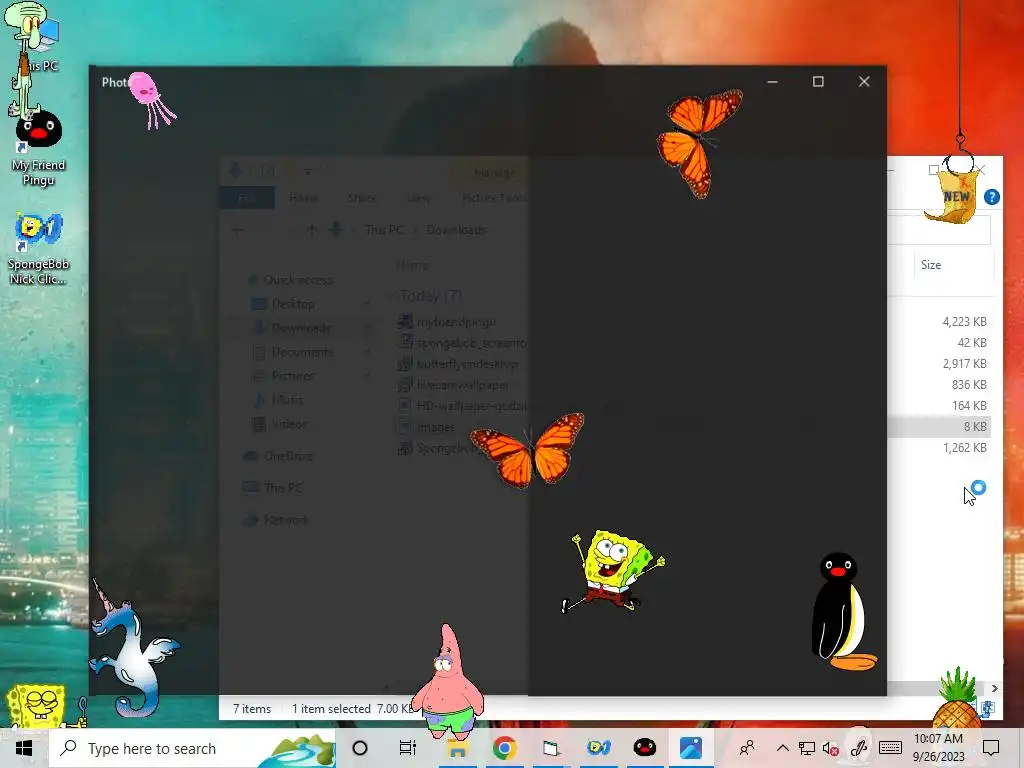Click the highlighted 8 KB size cell
Viewport: 1024px width, 768px height.
[x=975, y=426]
